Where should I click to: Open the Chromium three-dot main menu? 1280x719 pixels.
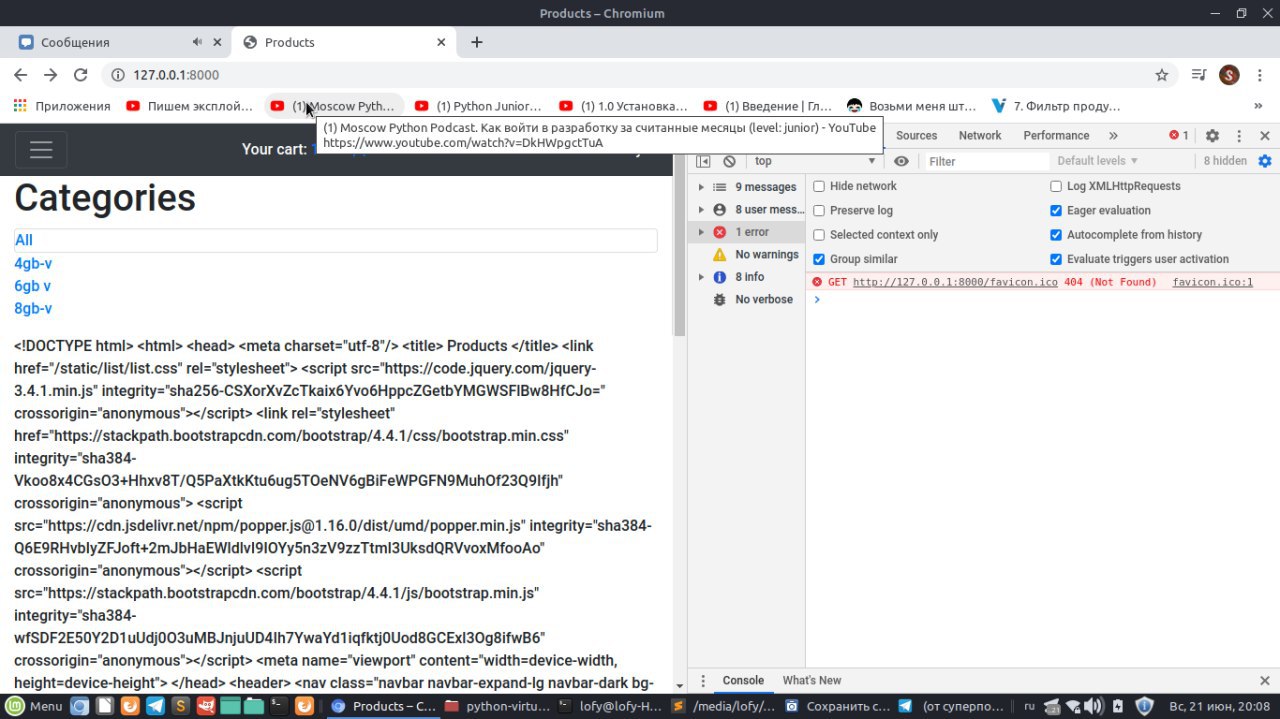[1260, 75]
